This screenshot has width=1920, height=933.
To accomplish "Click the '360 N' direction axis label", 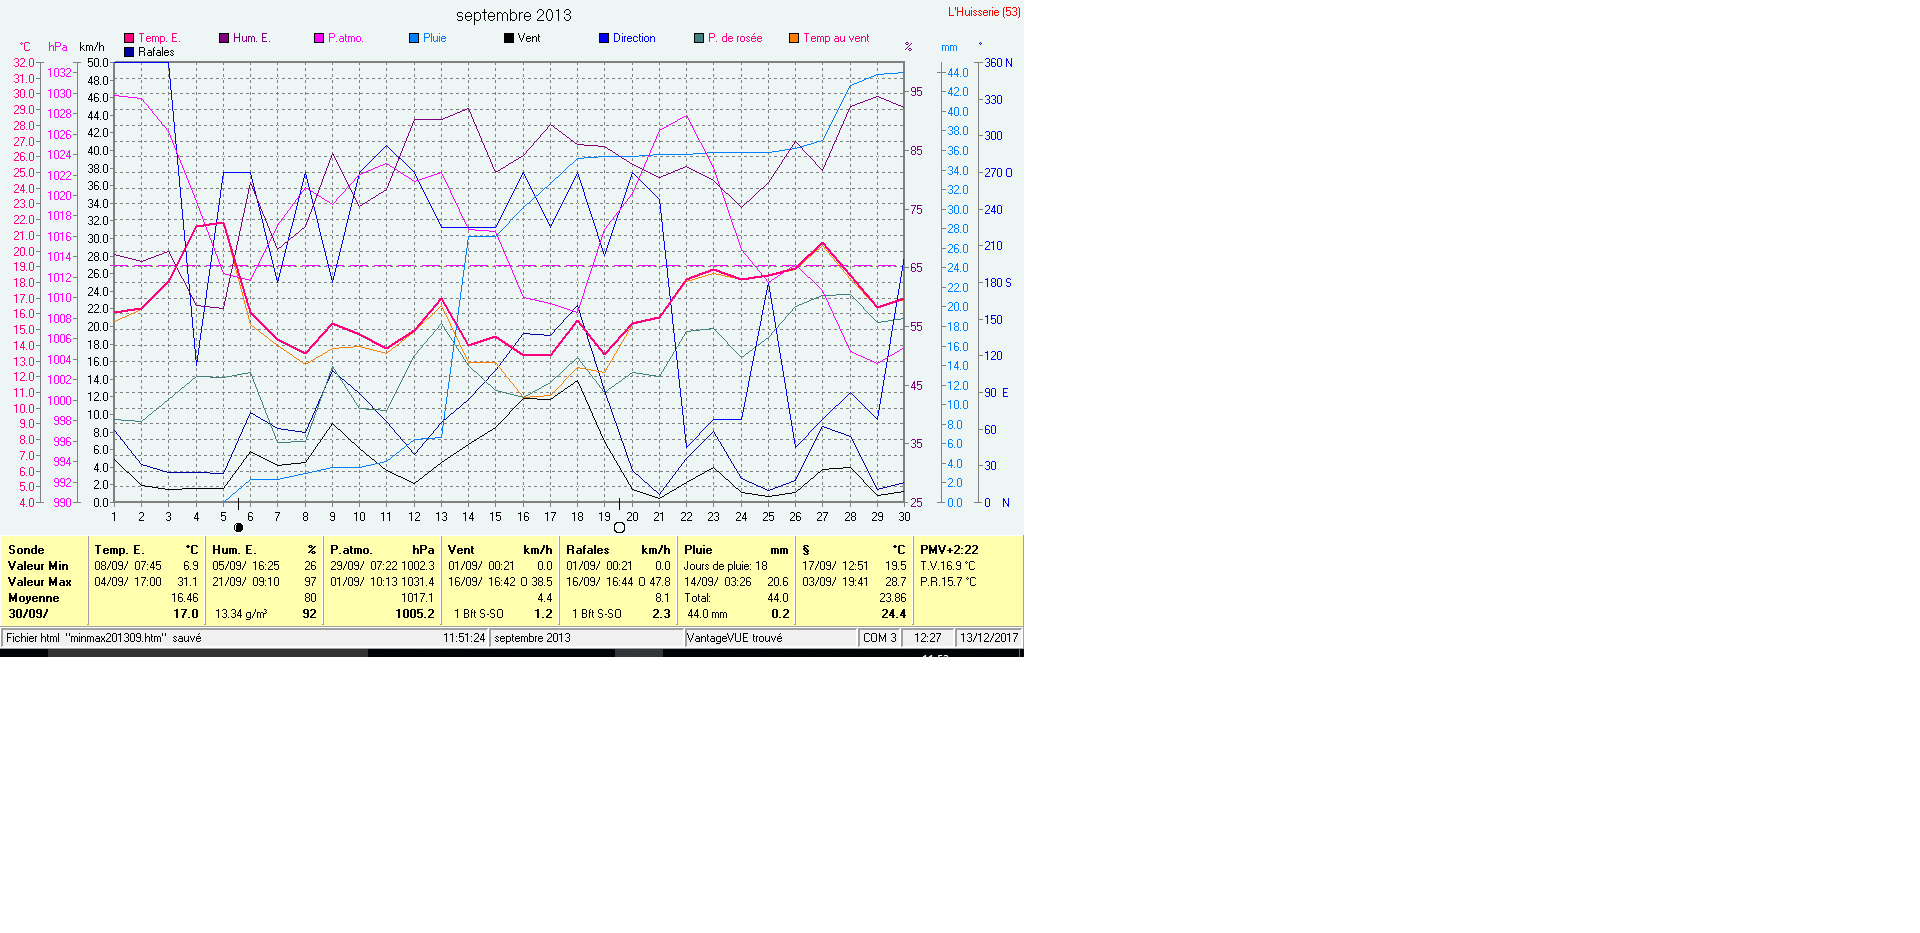I will point(998,63).
